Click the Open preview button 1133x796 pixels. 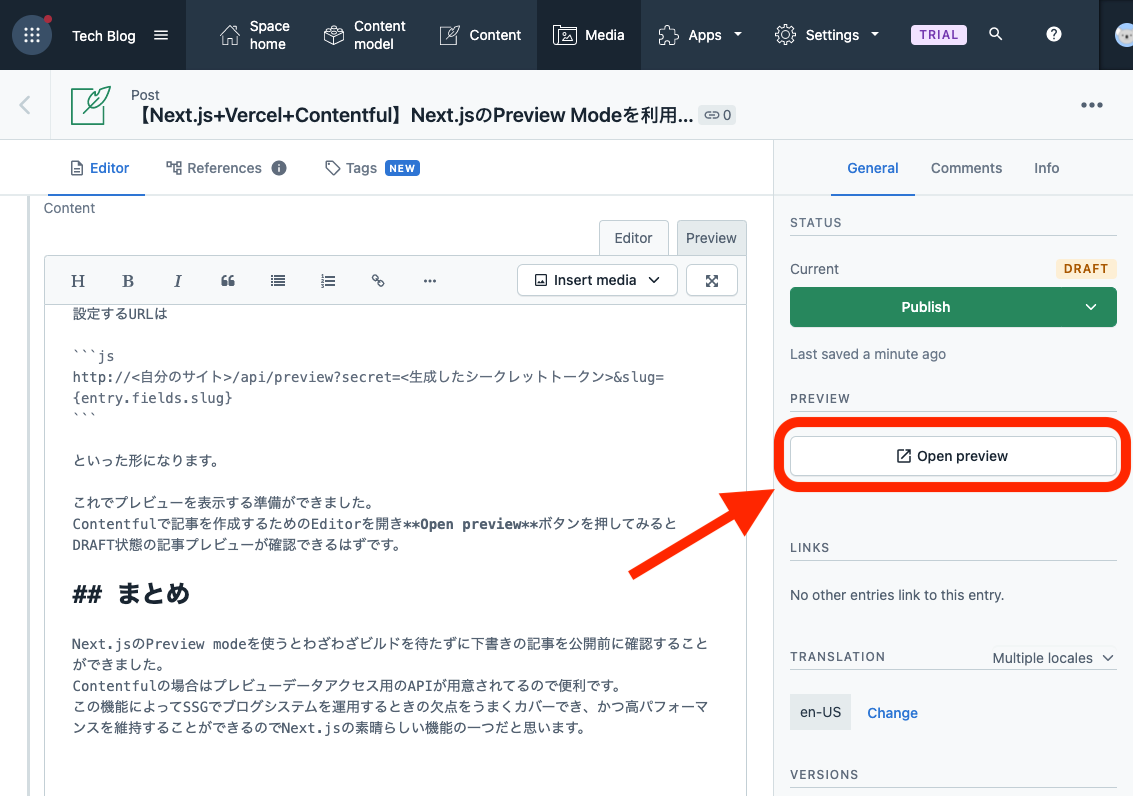point(953,456)
